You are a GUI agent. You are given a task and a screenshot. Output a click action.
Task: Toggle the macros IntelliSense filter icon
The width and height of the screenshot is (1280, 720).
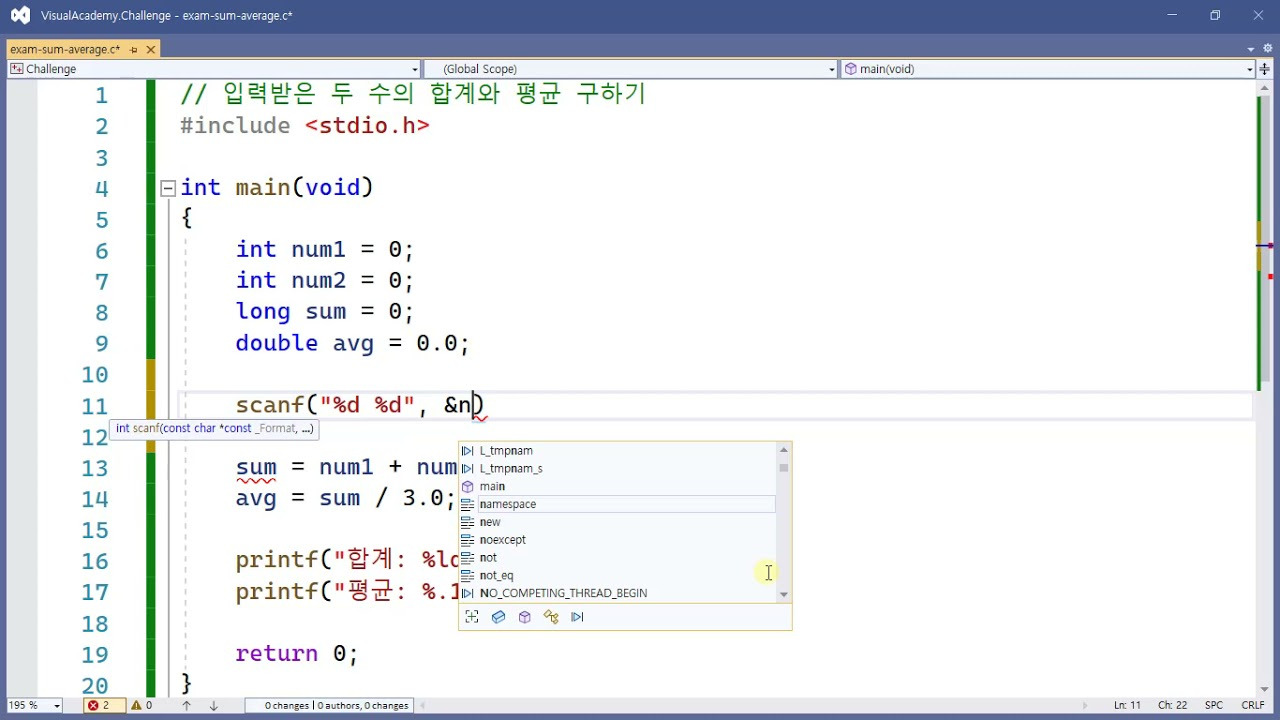pos(577,617)
